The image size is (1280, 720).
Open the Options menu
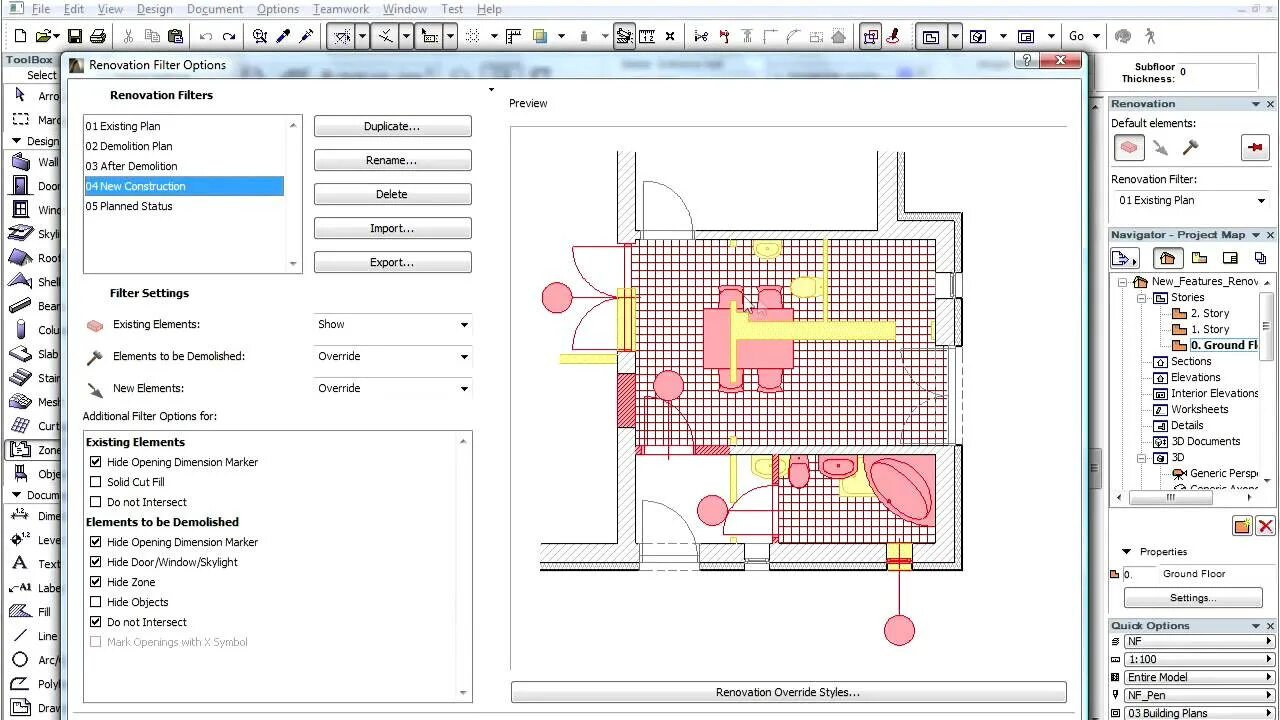pos(277,9)
